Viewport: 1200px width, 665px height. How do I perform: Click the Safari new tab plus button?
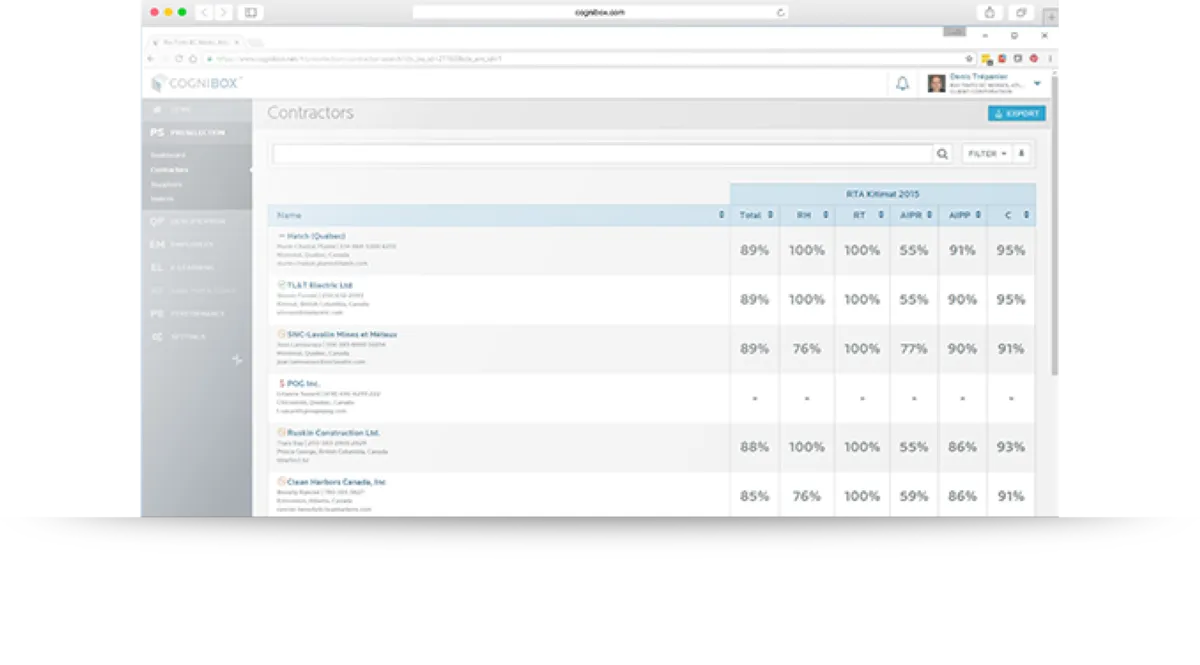1050,16
